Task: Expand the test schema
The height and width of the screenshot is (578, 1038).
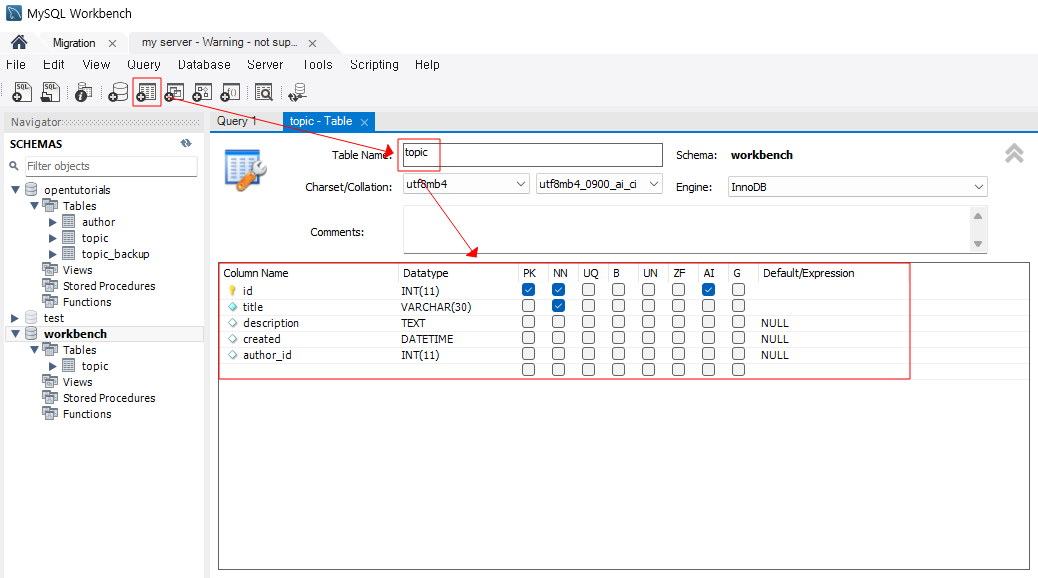Action: click(x=15, y=318)
